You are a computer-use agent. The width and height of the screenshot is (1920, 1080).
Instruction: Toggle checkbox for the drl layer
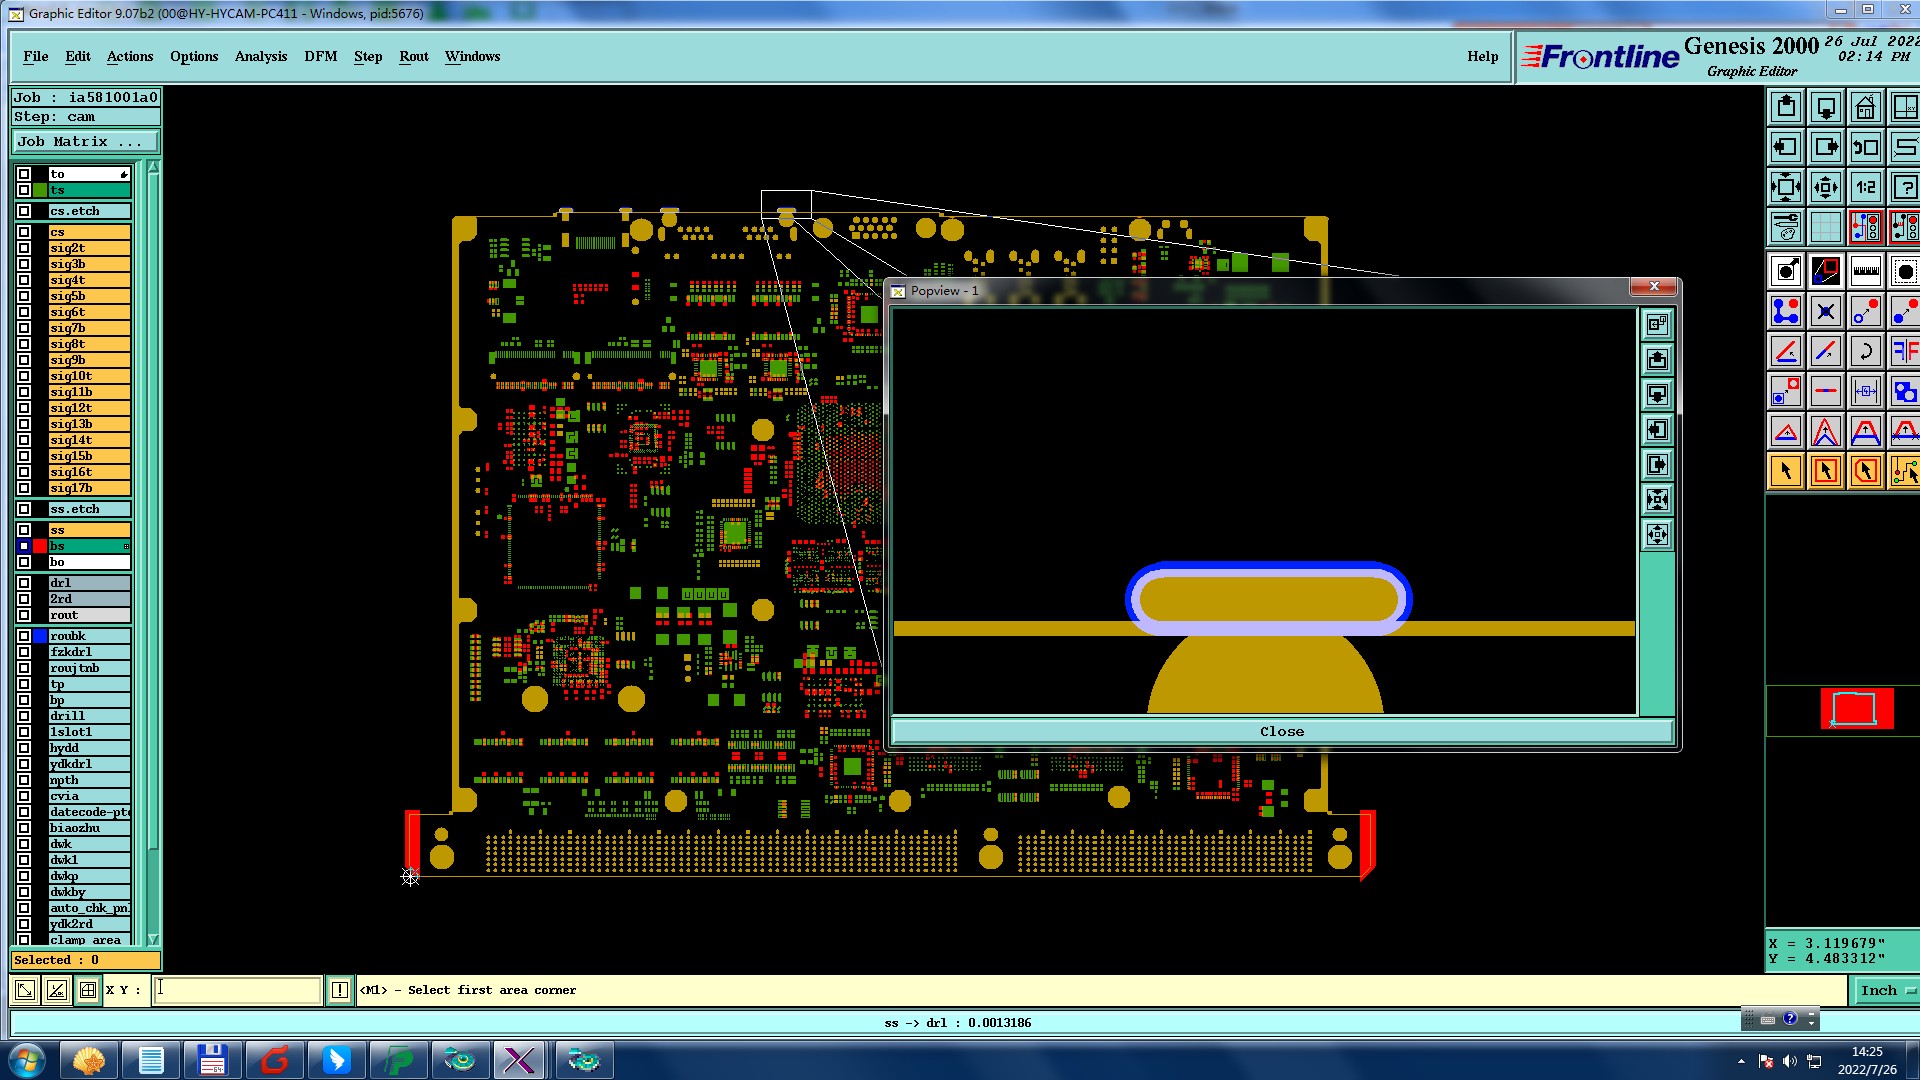[x=24, y=583]
